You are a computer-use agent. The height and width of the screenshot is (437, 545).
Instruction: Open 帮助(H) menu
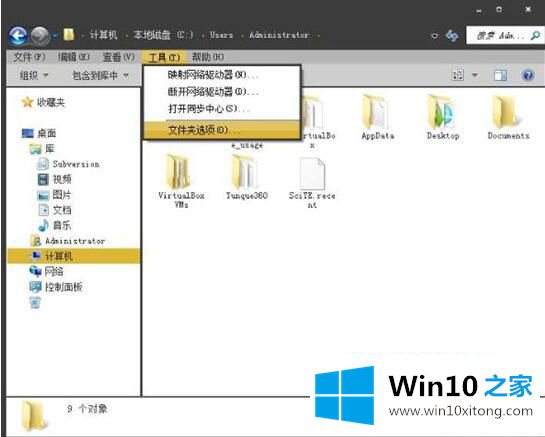(x=208, y=57)
